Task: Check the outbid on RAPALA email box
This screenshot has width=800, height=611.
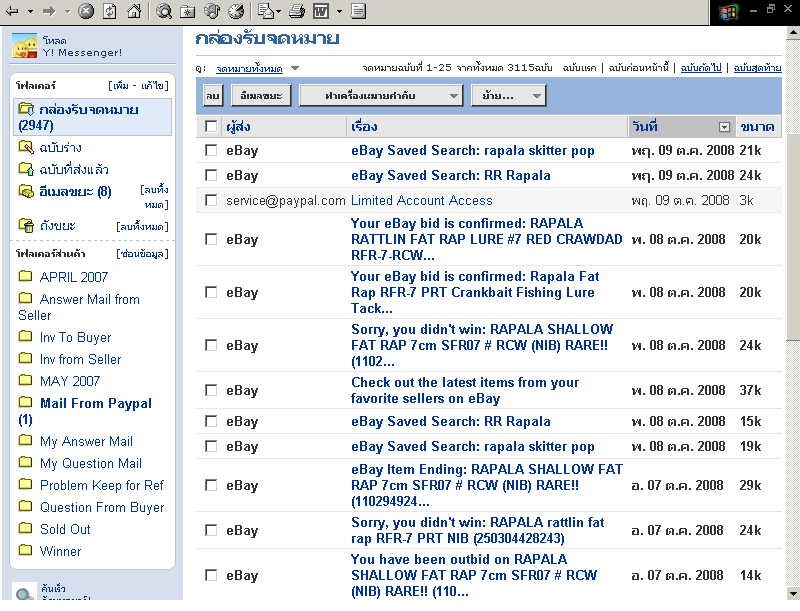Action: tap(211, 575)
